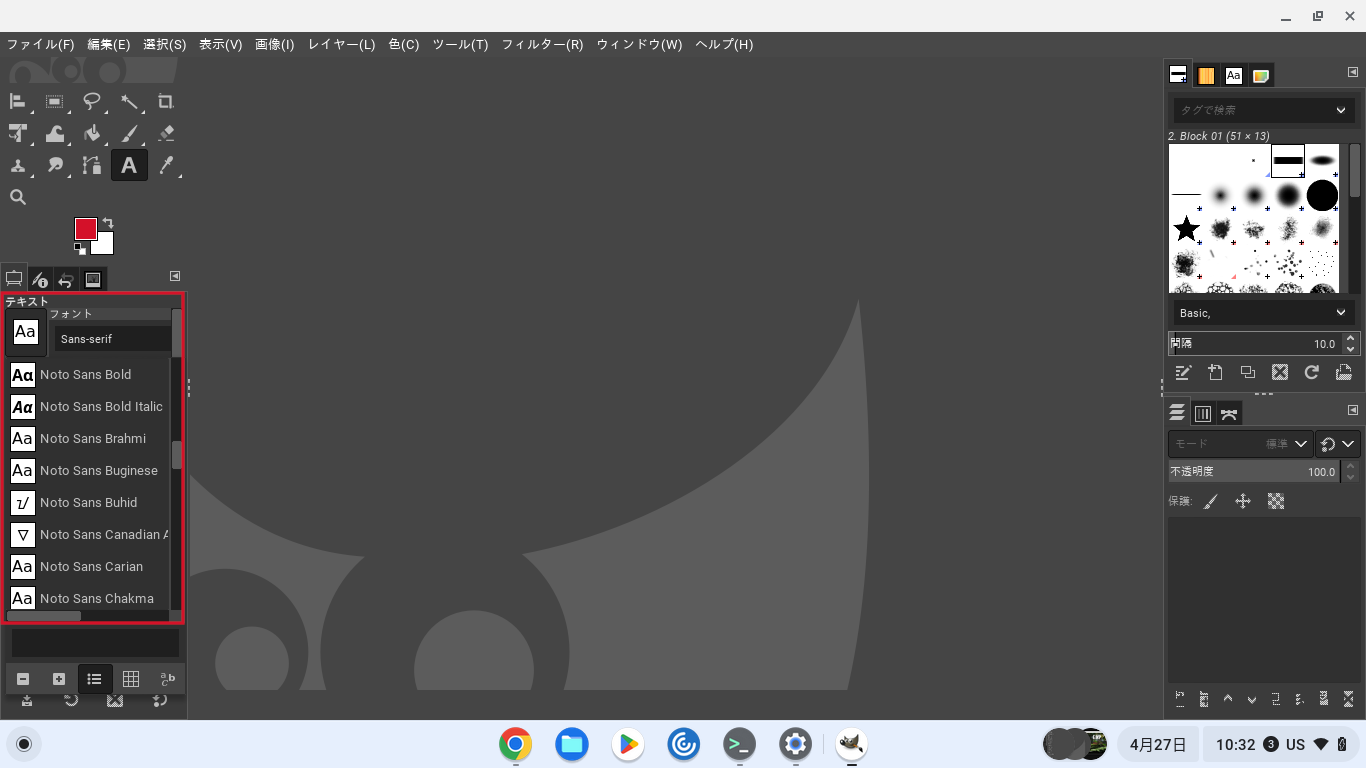Viewport: 1366px width, 768px height.
Task: Refresh brushes with the reload icon
Action: (x=1311, y=372)
